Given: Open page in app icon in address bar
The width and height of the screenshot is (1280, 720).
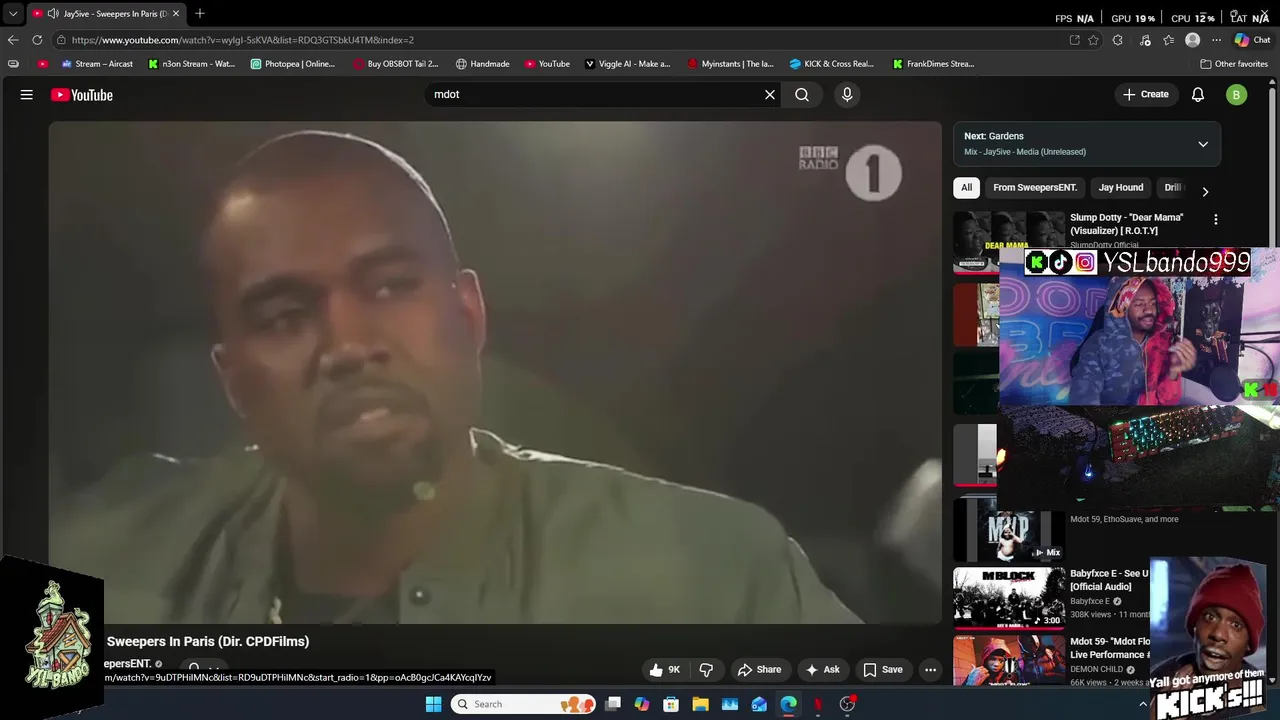Looking at the screenshot, I should coord(1074,40).
